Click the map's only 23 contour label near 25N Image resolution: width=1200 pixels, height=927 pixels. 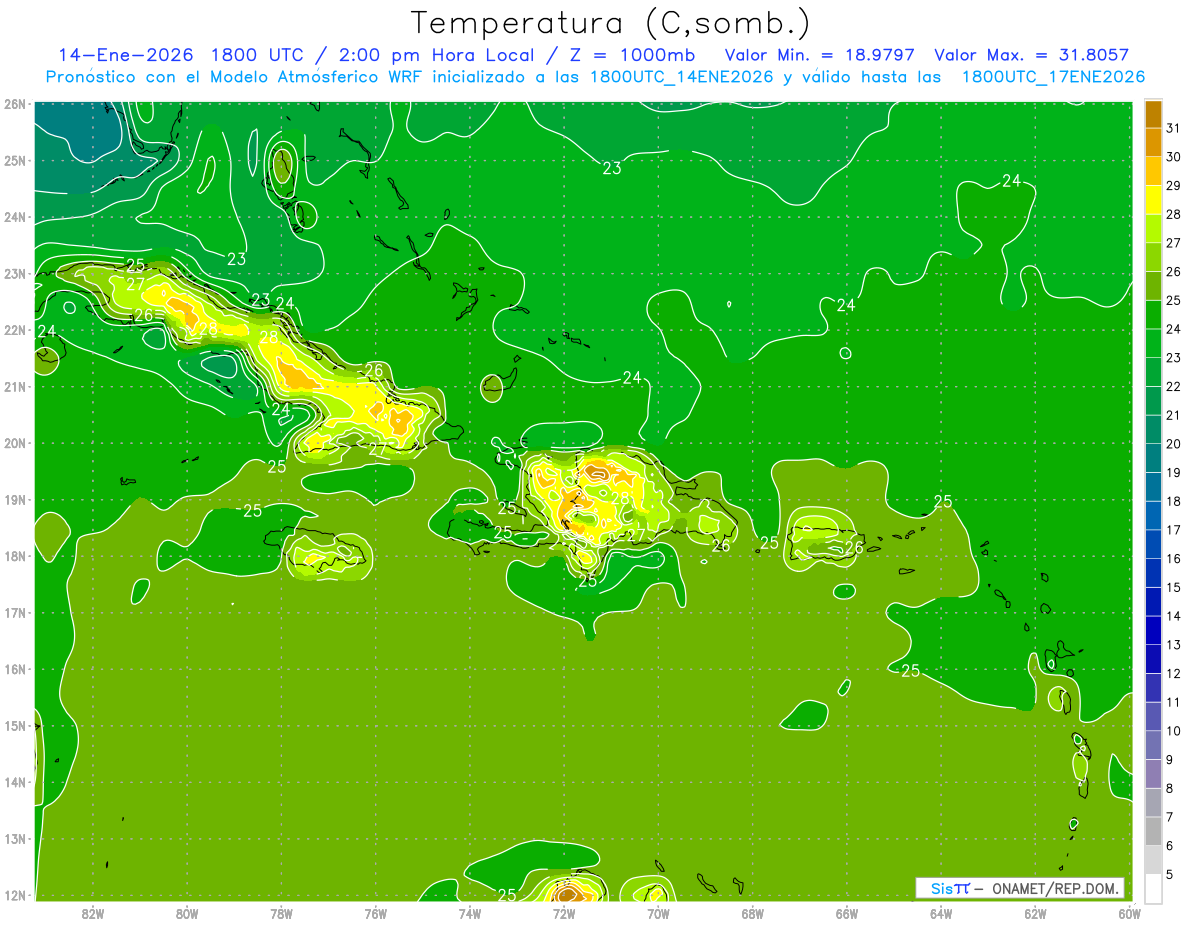(x=612, y=168)
